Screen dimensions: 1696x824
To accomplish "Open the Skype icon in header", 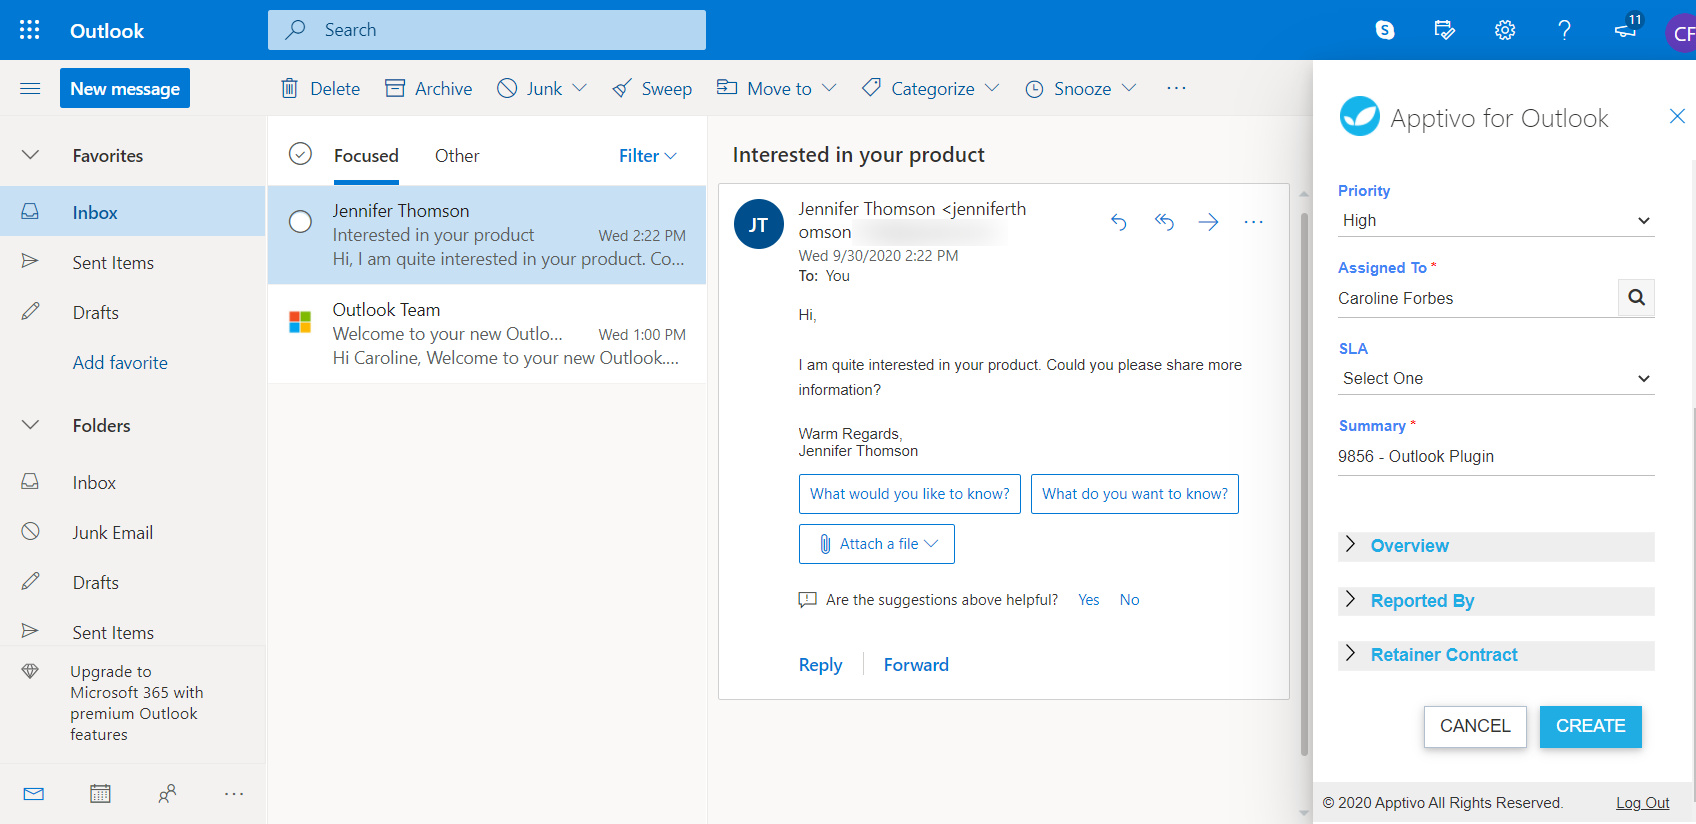I will [x=1384, y=30].
